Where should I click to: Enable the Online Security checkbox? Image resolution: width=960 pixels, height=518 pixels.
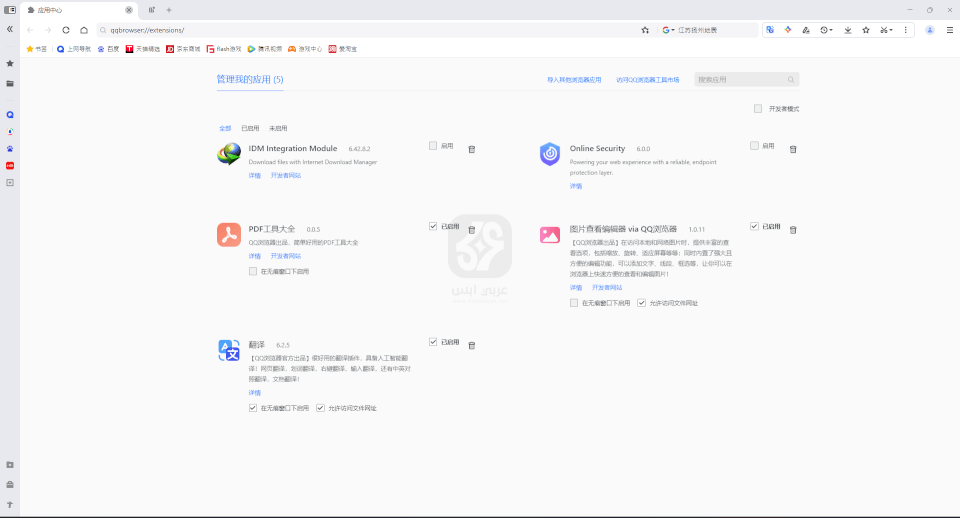[754, 146]
